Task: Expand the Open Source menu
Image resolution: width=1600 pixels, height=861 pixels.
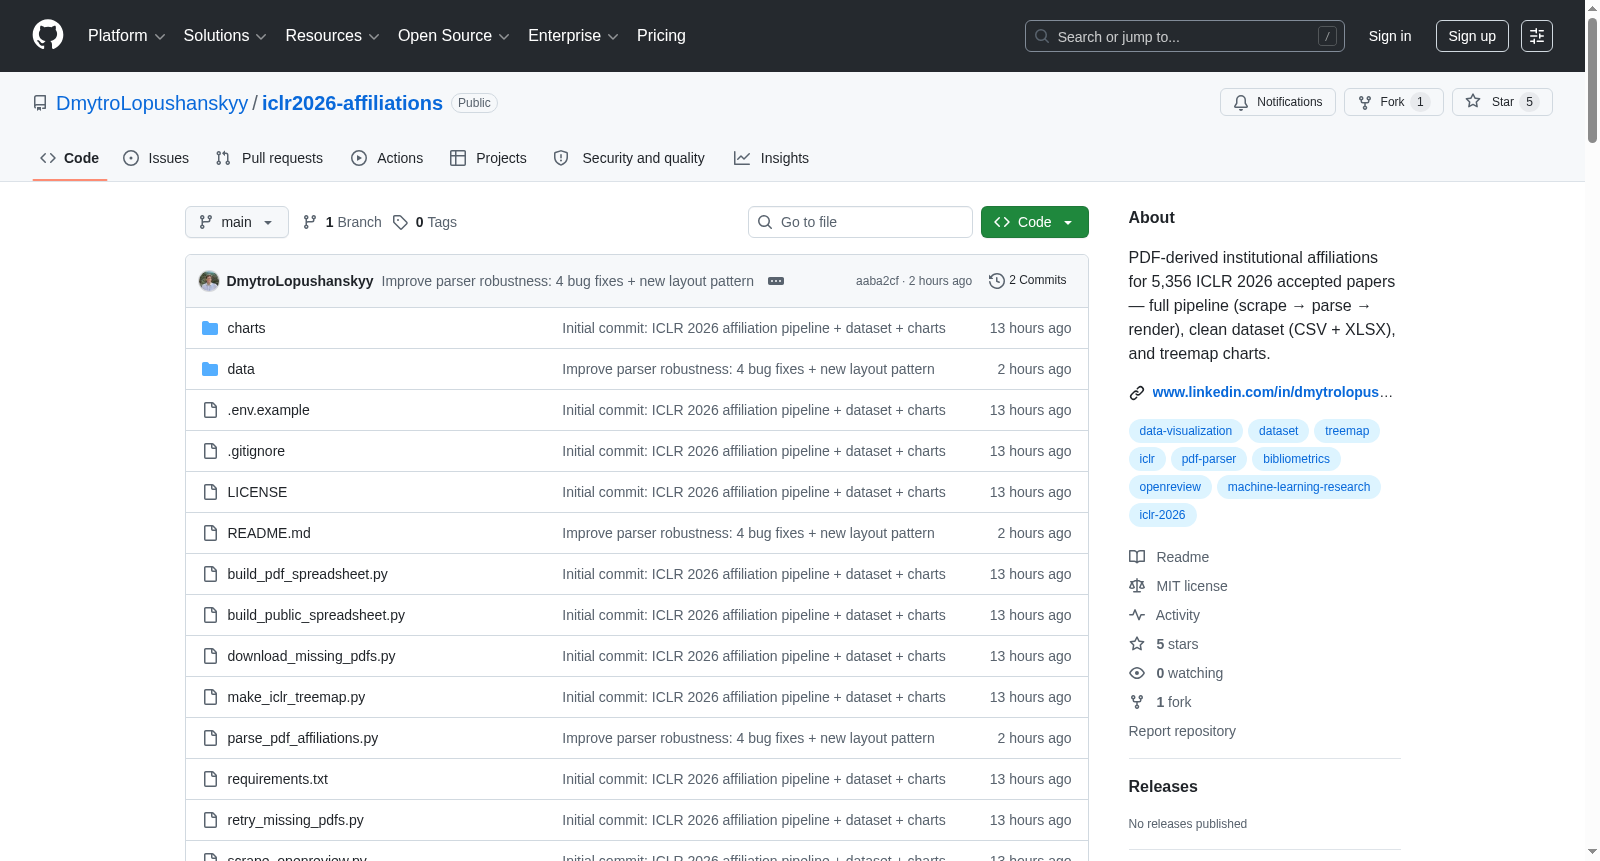Action: pos(454,36)
